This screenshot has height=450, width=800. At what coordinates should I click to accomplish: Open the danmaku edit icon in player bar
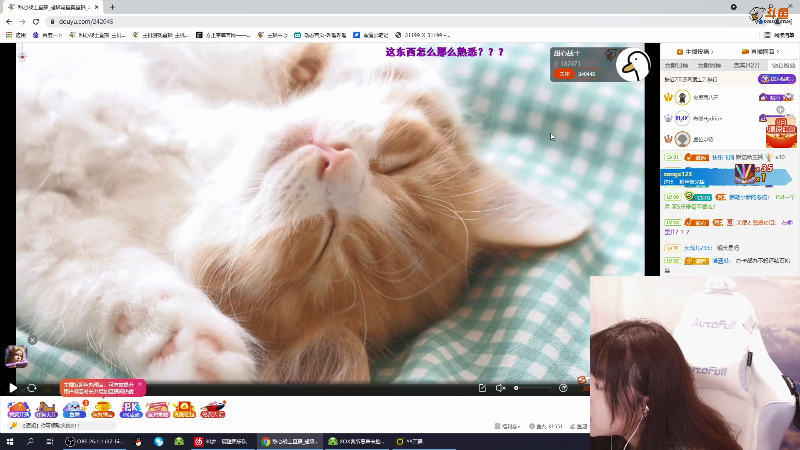pyautogui.click(x=482, y=388)
